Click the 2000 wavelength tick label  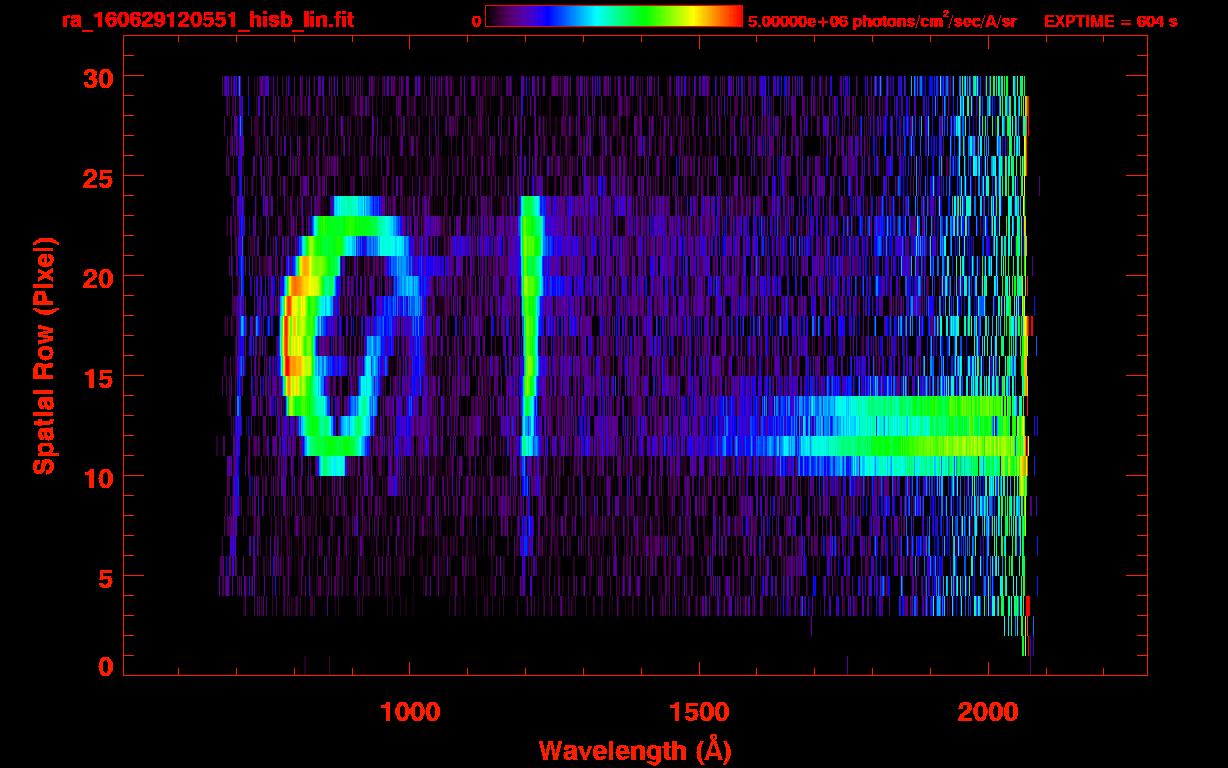[x=988, y=712]
